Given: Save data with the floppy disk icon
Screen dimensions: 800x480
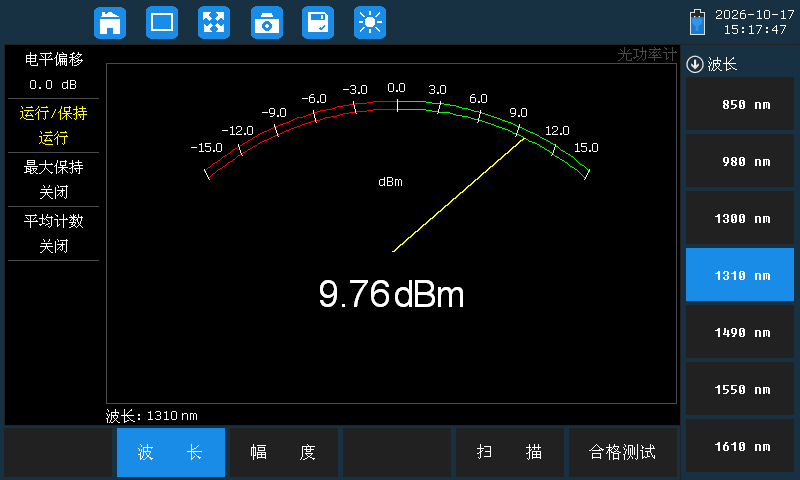Looking at the screenshot, I should (318, 22).
